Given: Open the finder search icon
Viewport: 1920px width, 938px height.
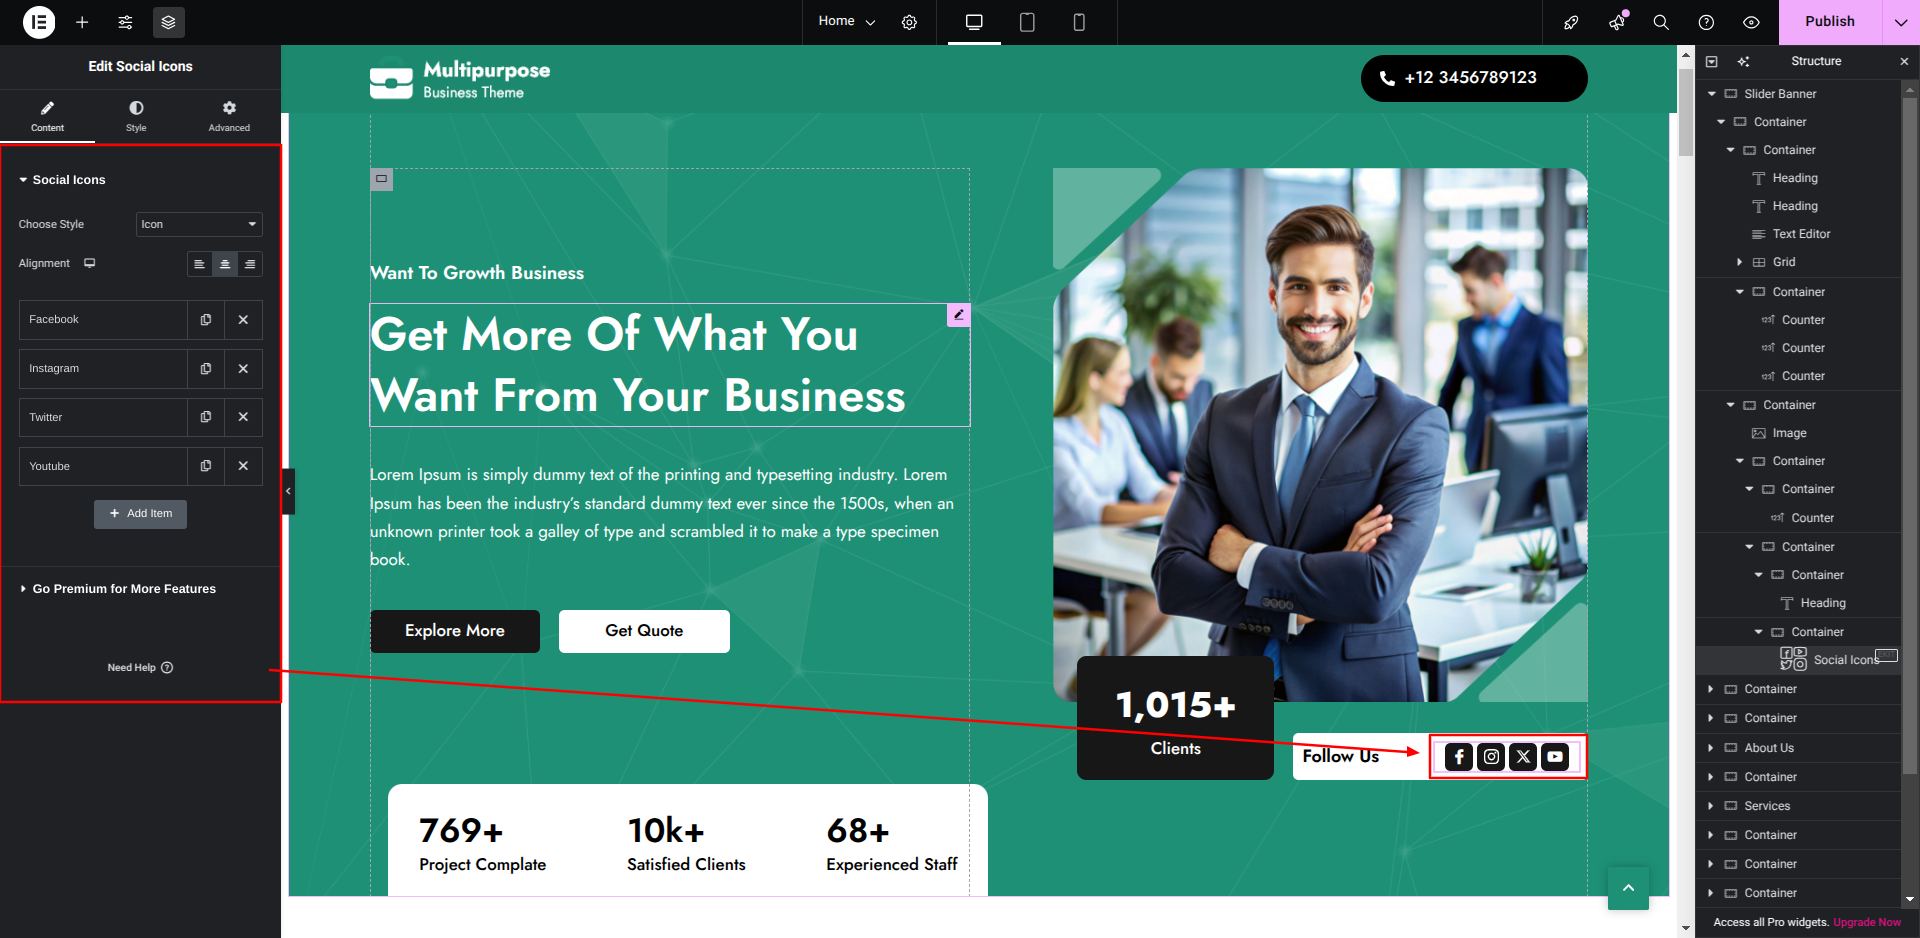Looking at the screenshot, I should coord(1661,22).
